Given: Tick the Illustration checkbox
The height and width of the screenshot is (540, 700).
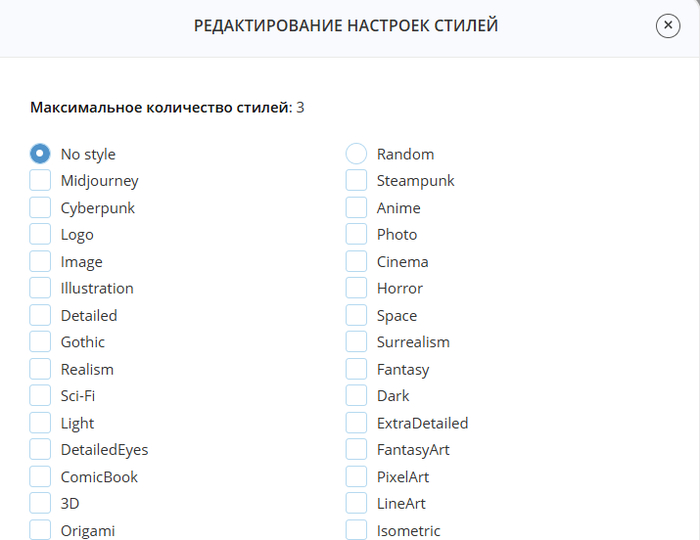Looking at the screenshot, I should pyautogui.click(x=40, y=288).
